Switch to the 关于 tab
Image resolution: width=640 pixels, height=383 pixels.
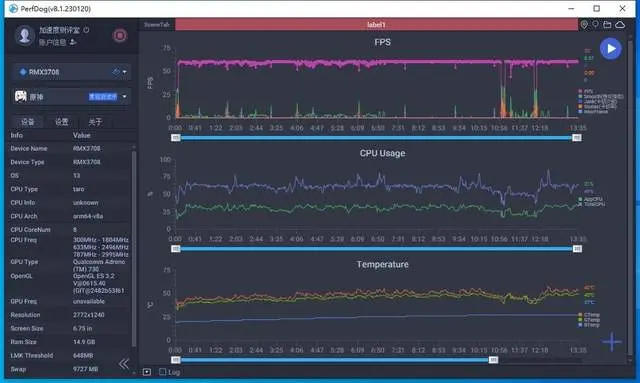[x=95, y=122]
